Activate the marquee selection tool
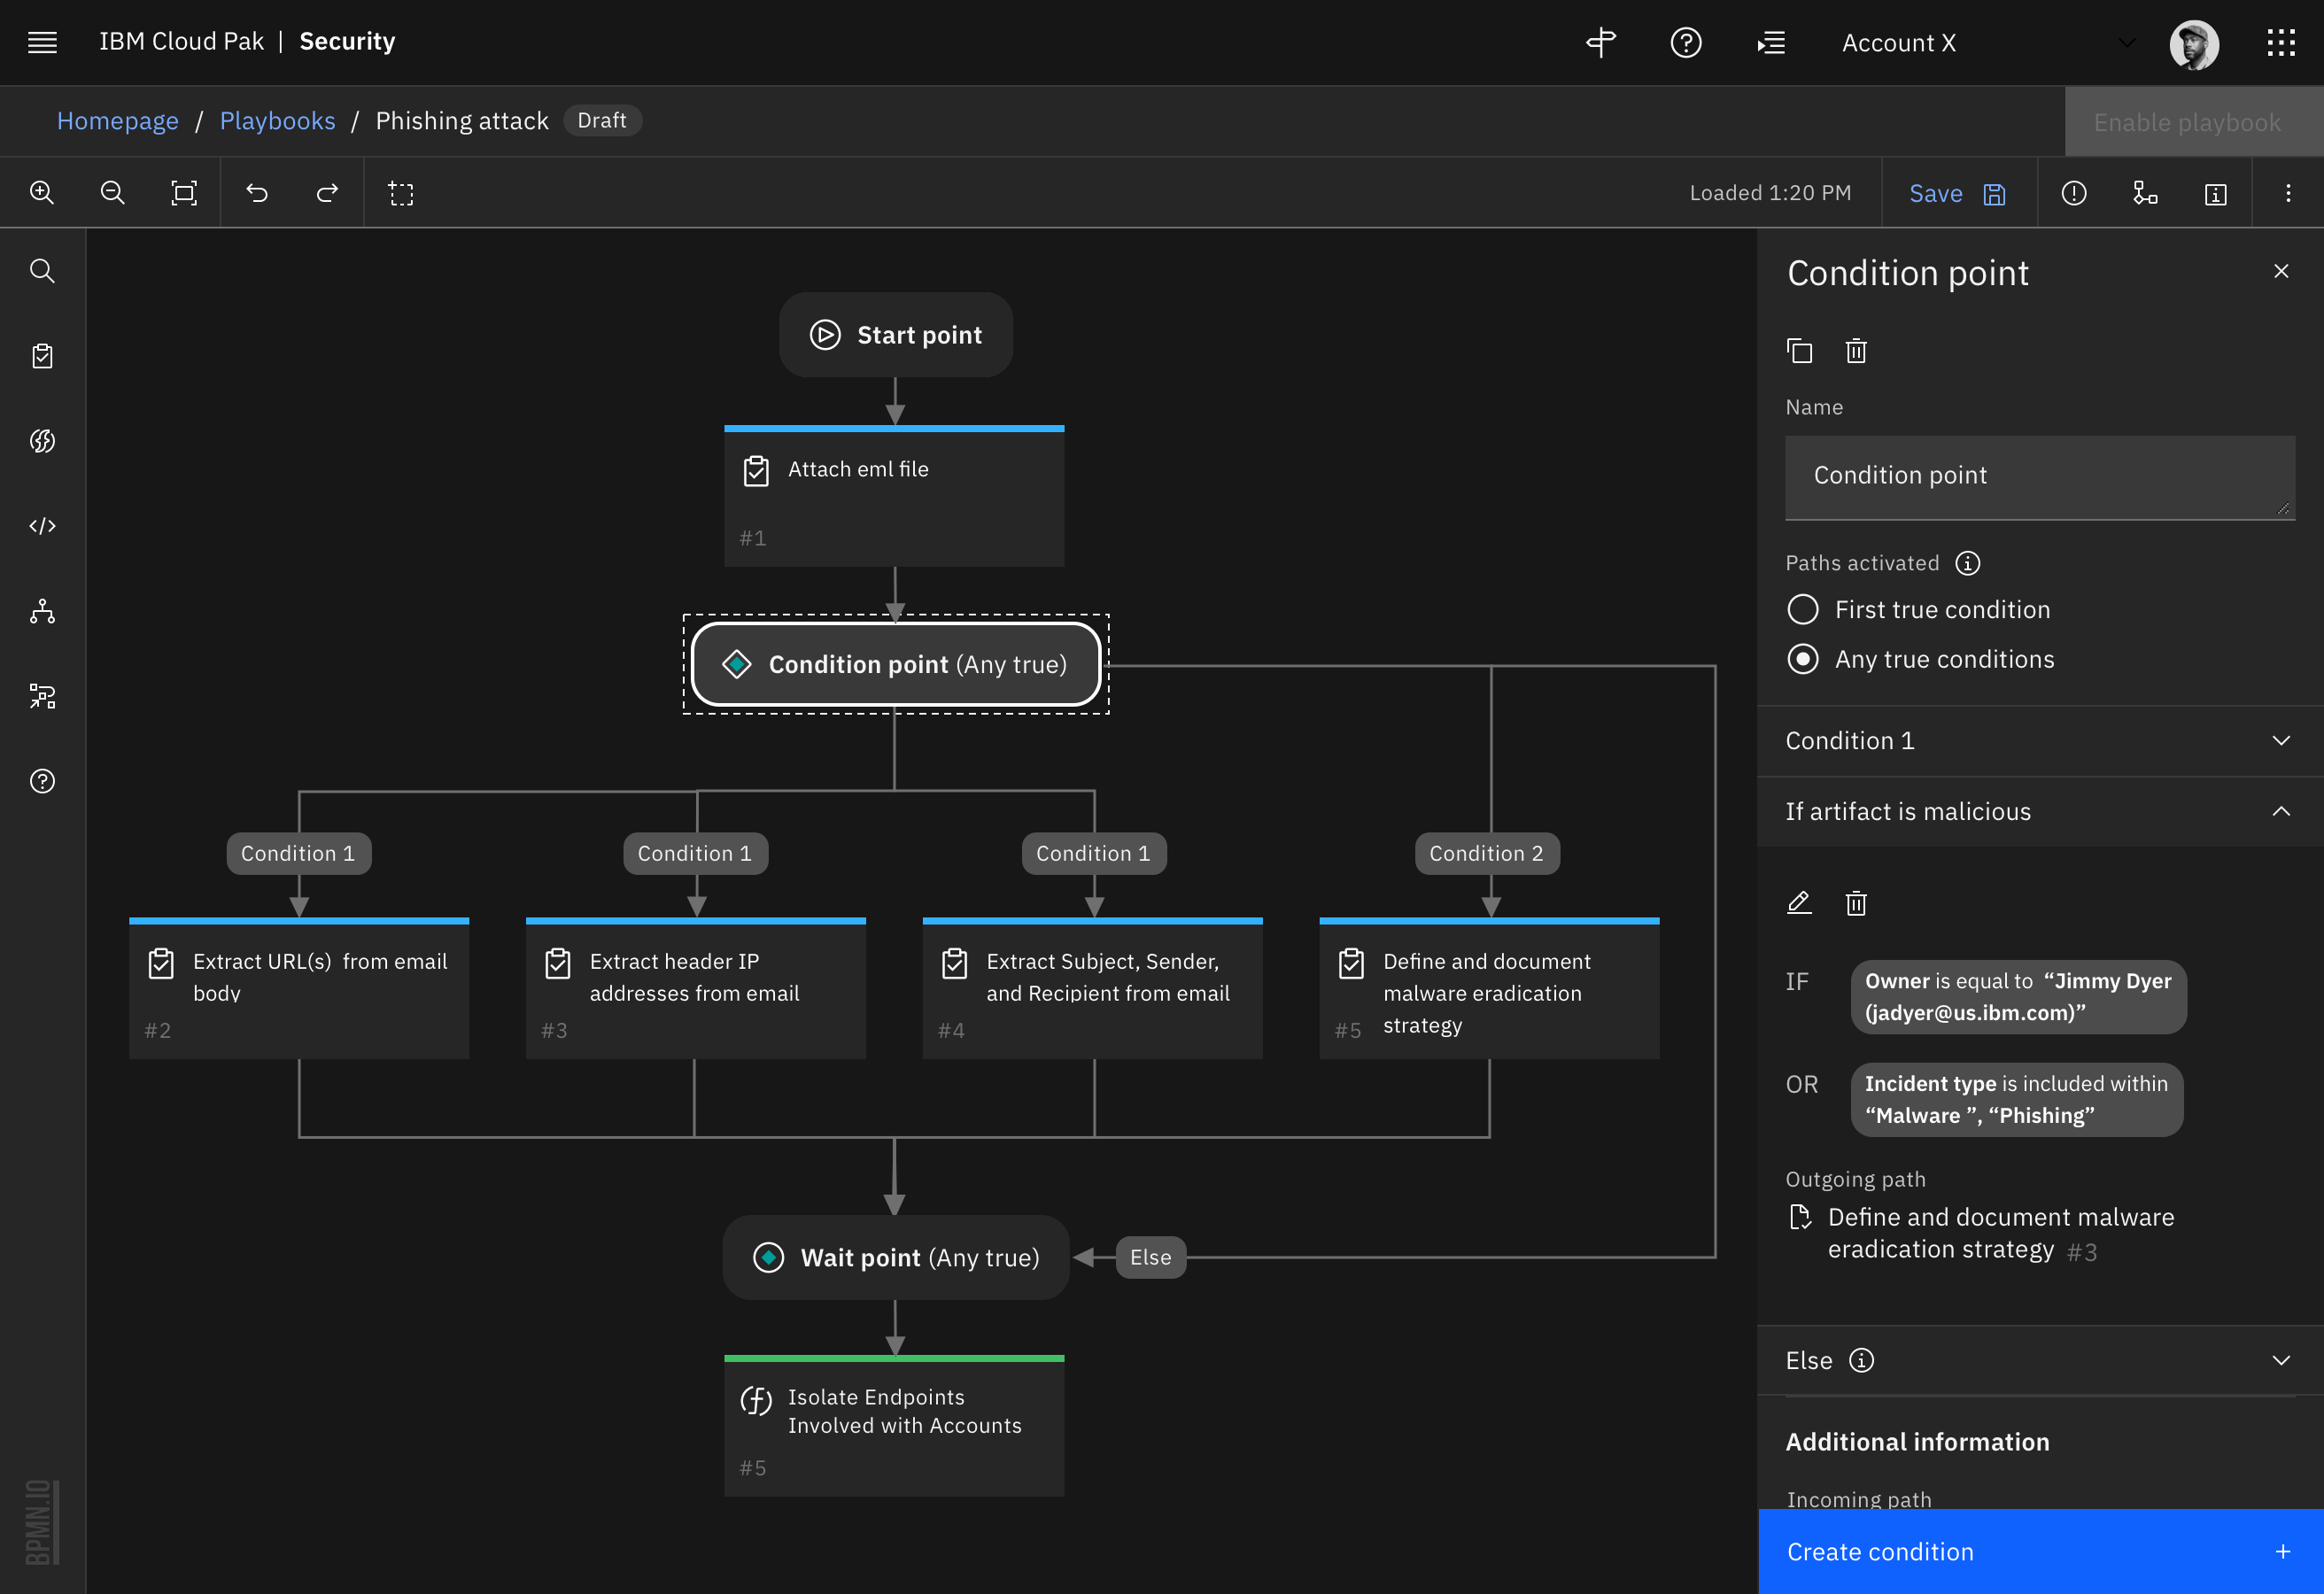 click(x=401, y=193)
